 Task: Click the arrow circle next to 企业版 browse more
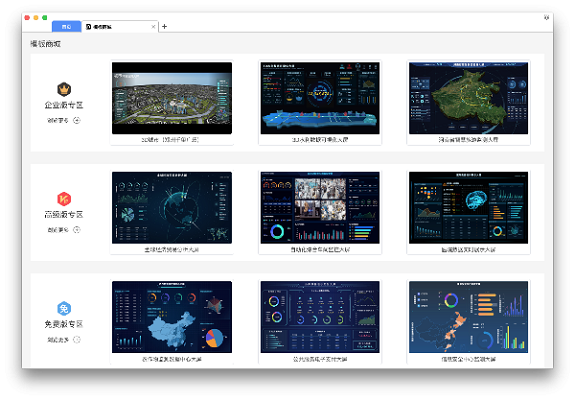tap(77, 120)
